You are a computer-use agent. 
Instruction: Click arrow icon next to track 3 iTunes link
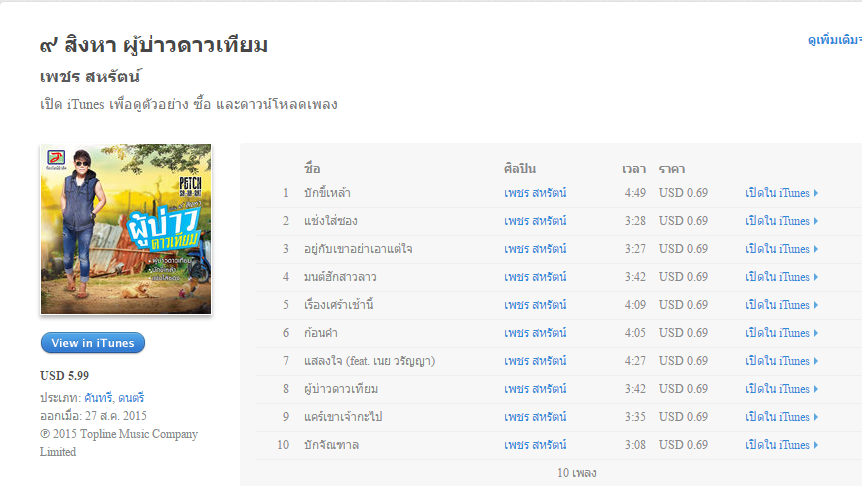[816, 249]
